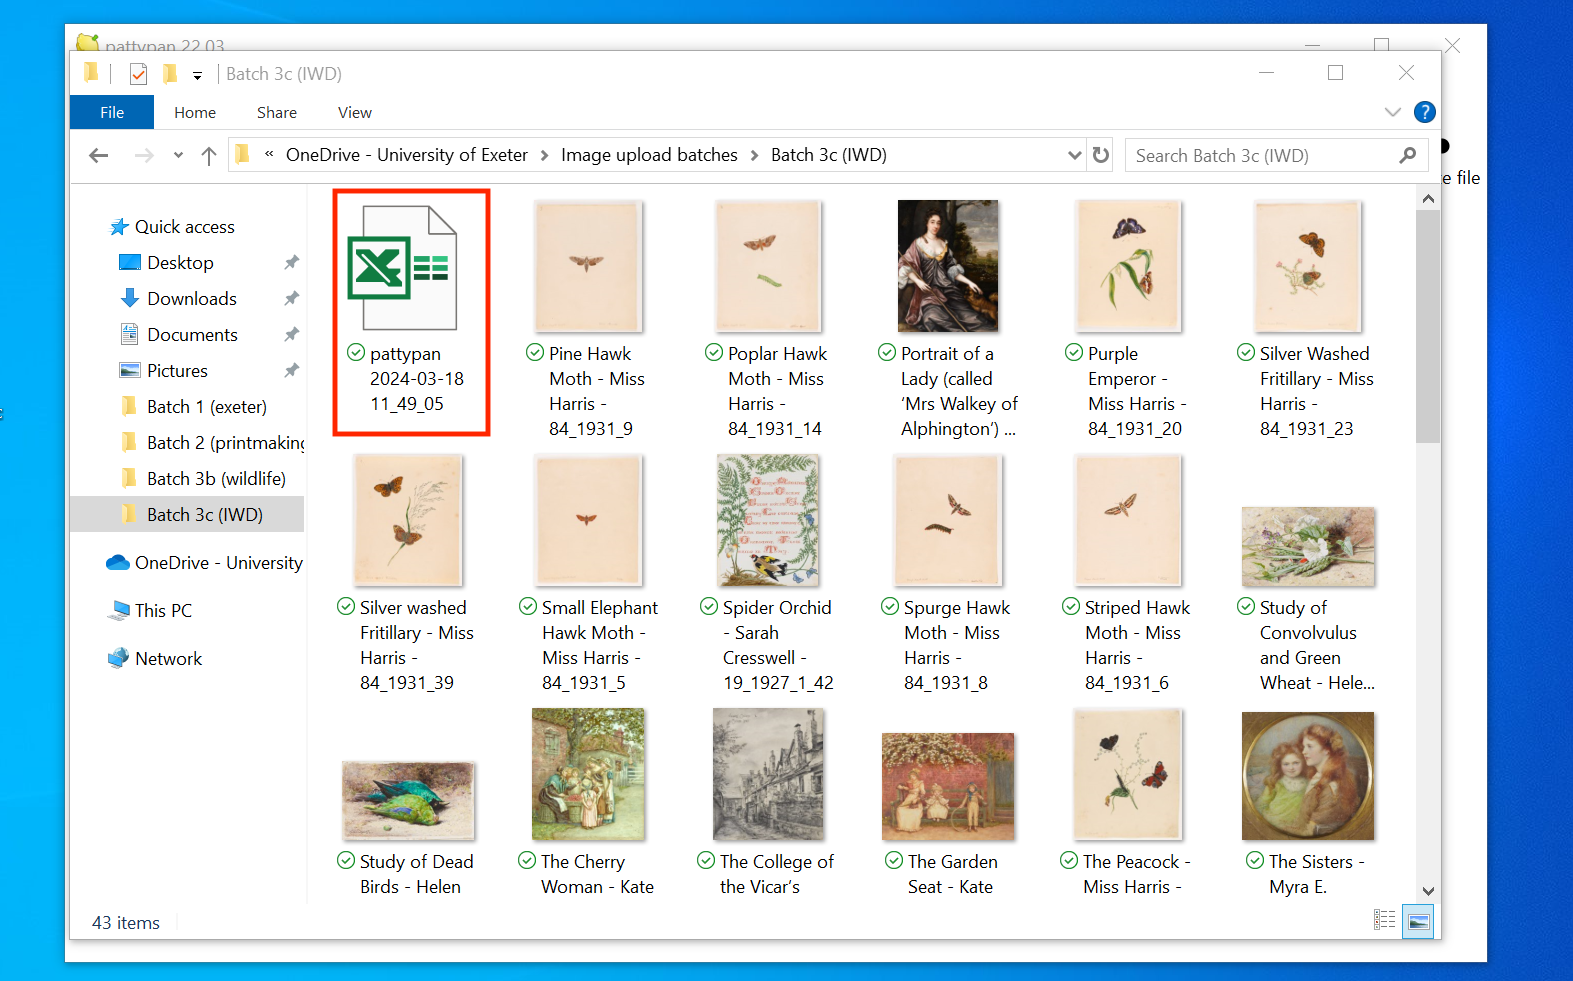This screenshot has height=981, width=1573.
Task: Click the double chevron in address bar
Action: click(269, 154)
